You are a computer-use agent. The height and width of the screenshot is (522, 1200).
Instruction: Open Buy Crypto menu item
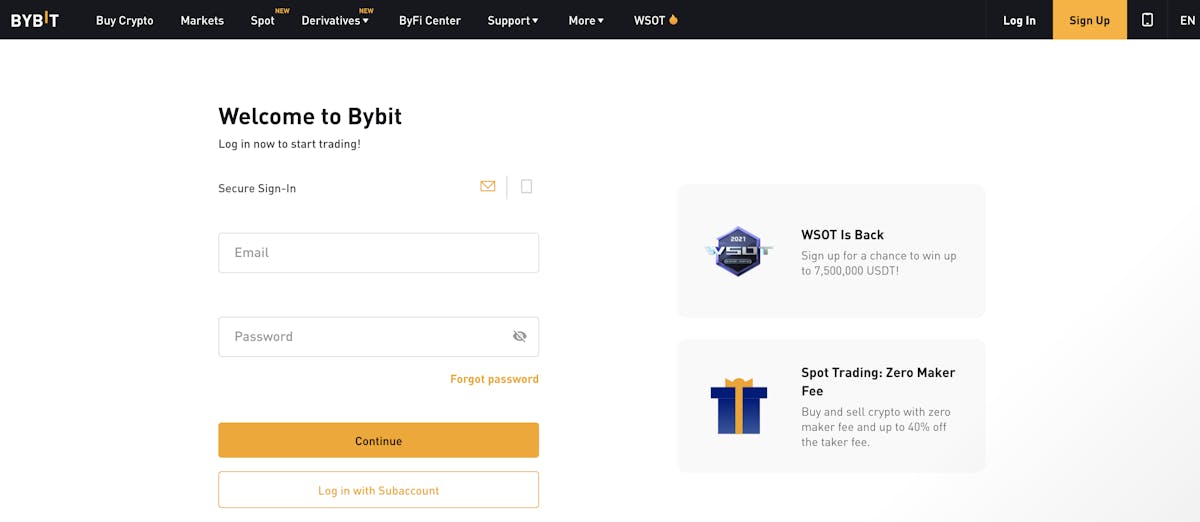point(125,20)
